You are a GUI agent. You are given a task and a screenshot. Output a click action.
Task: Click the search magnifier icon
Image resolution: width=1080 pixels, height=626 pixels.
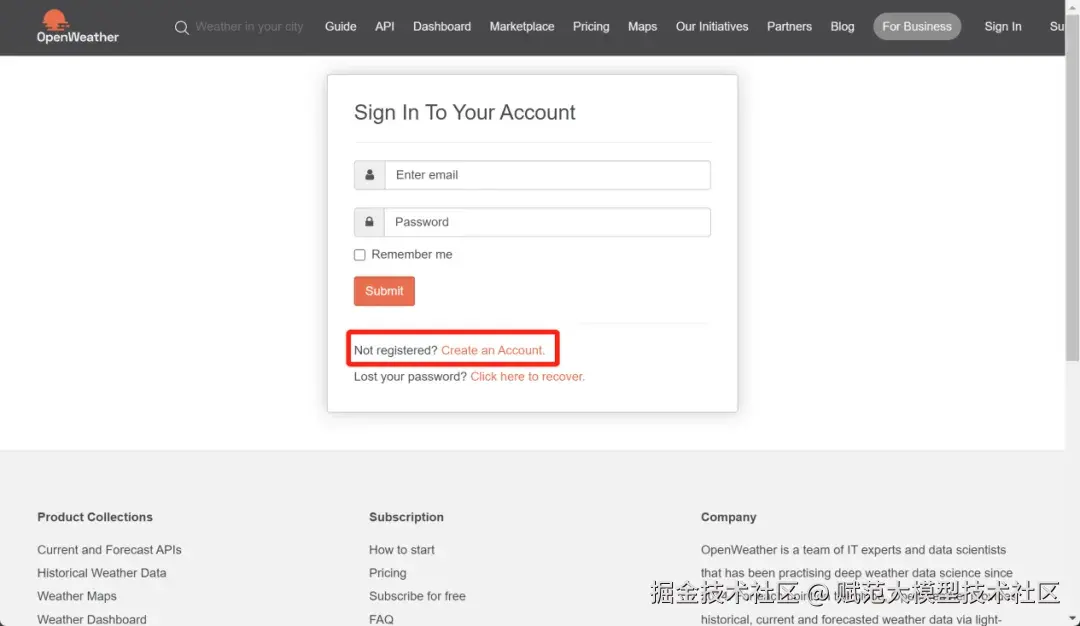(x=181, y=28)
